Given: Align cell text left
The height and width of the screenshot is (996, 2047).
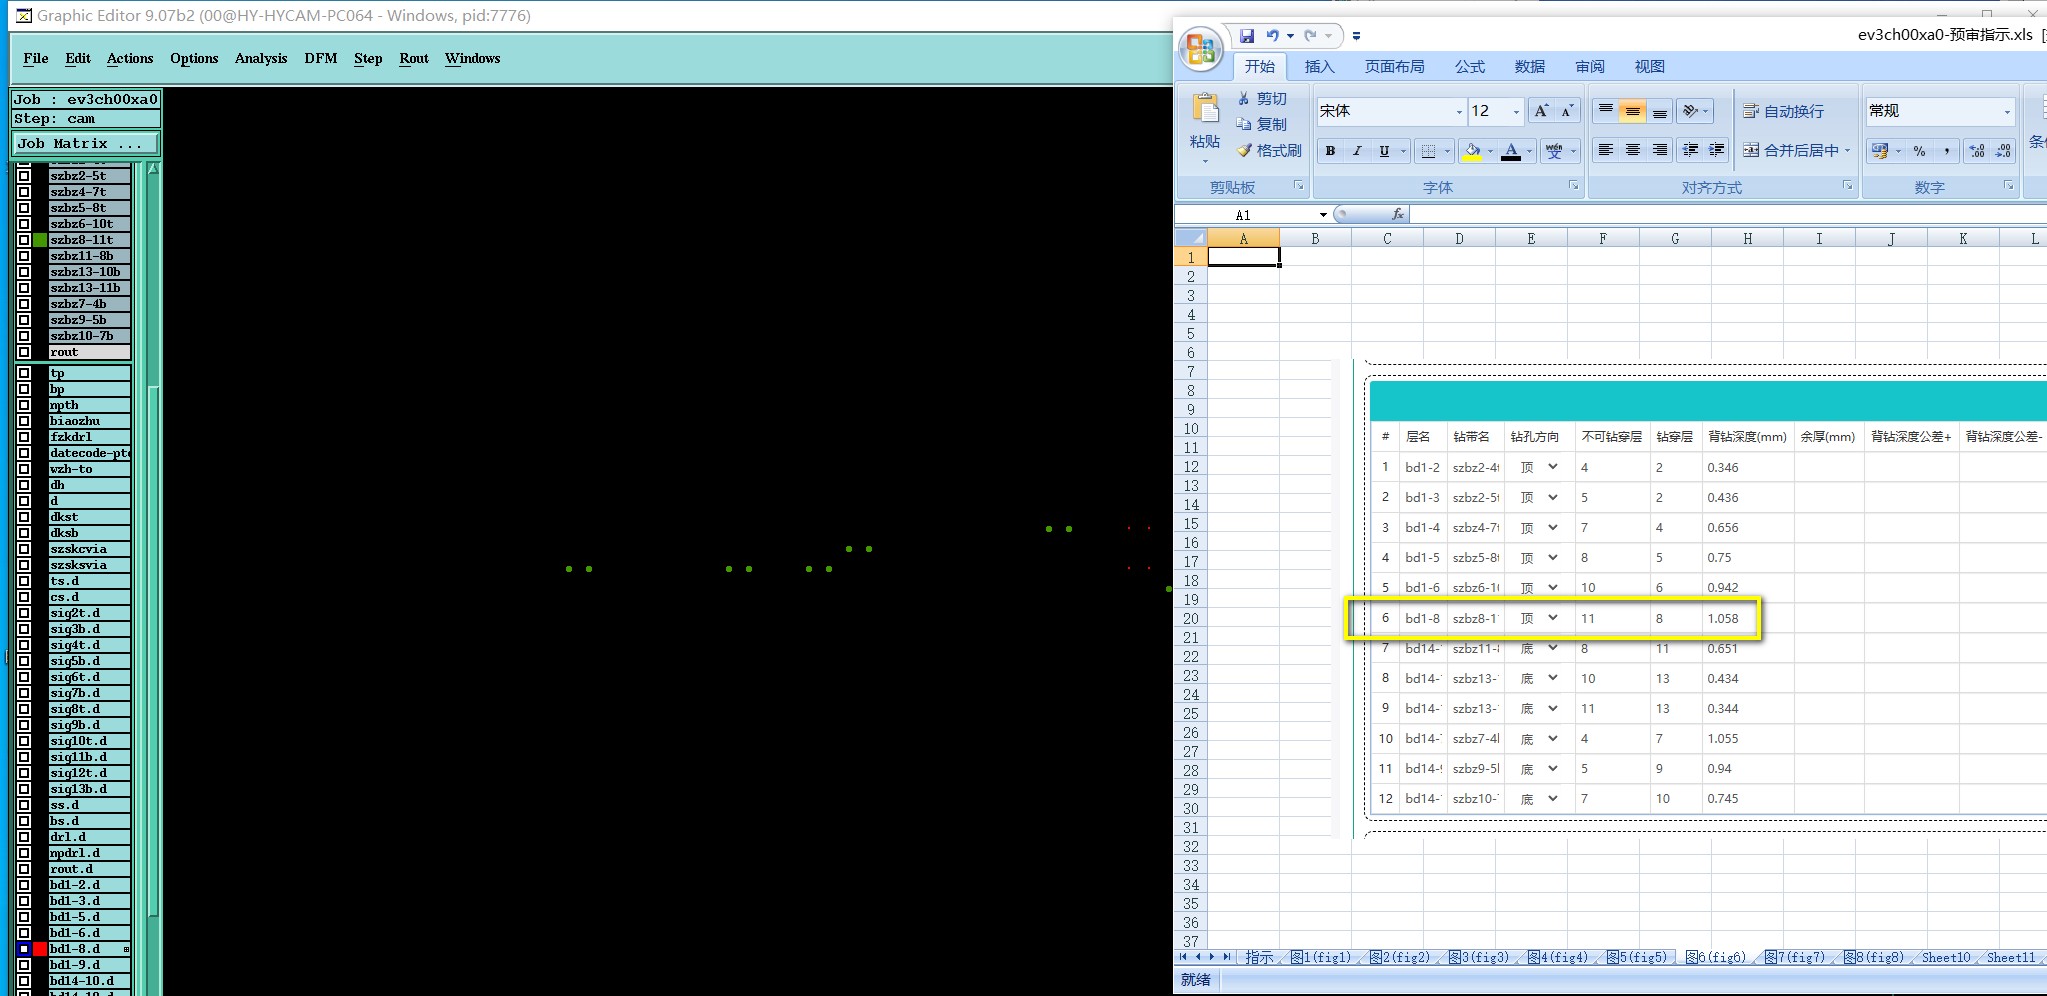Looking at the screenshot, I should tap(1606, 150).
